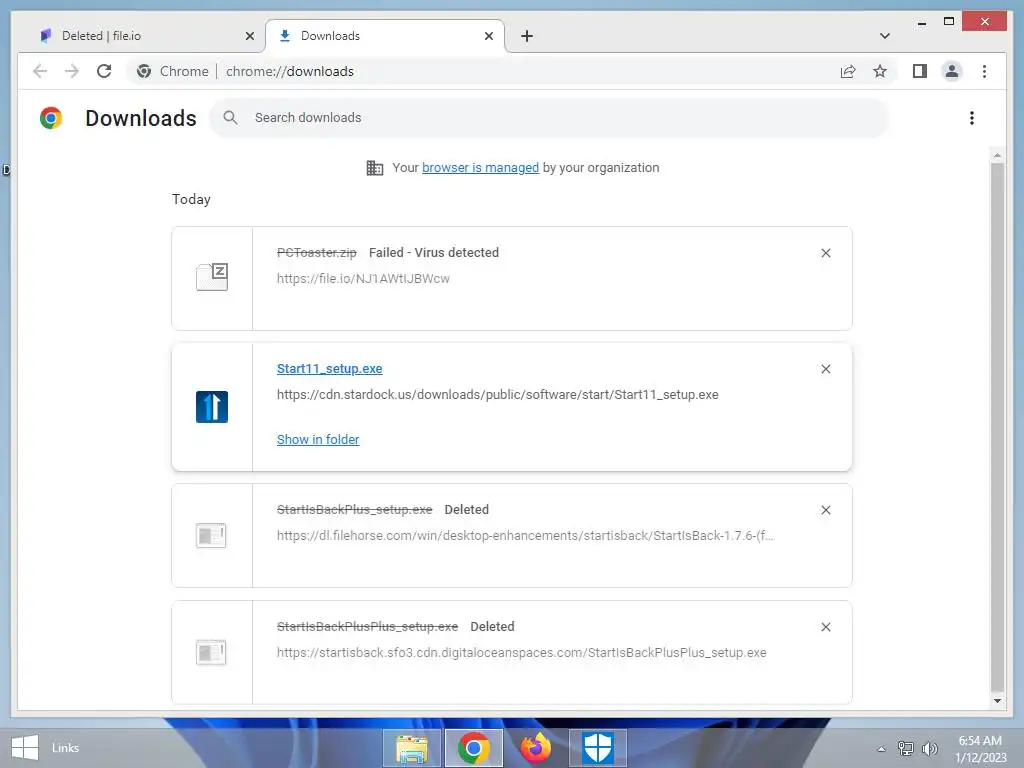Click the downloads page vertical scrollbar
The height and width of the screenshot is (768, 1024).
pos(997,426)
